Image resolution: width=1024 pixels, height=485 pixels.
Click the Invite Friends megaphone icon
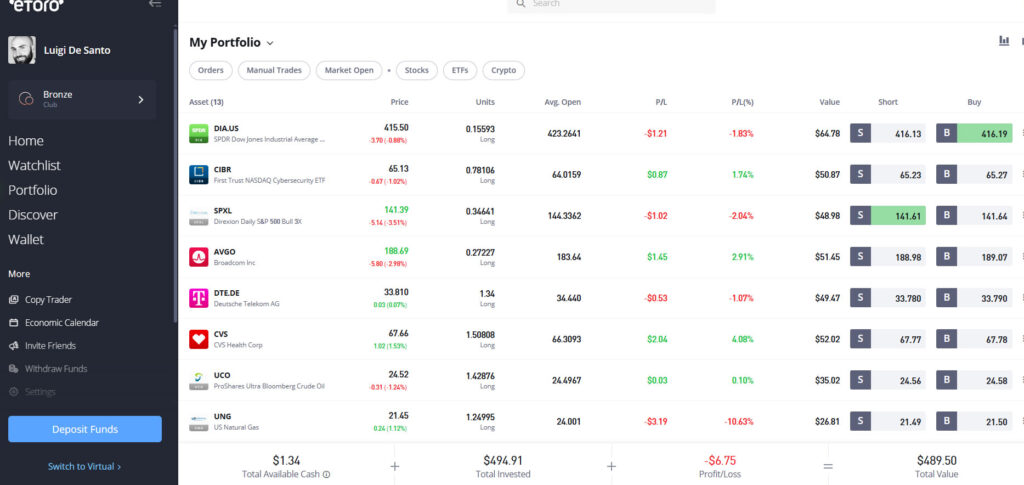(14, 346)
